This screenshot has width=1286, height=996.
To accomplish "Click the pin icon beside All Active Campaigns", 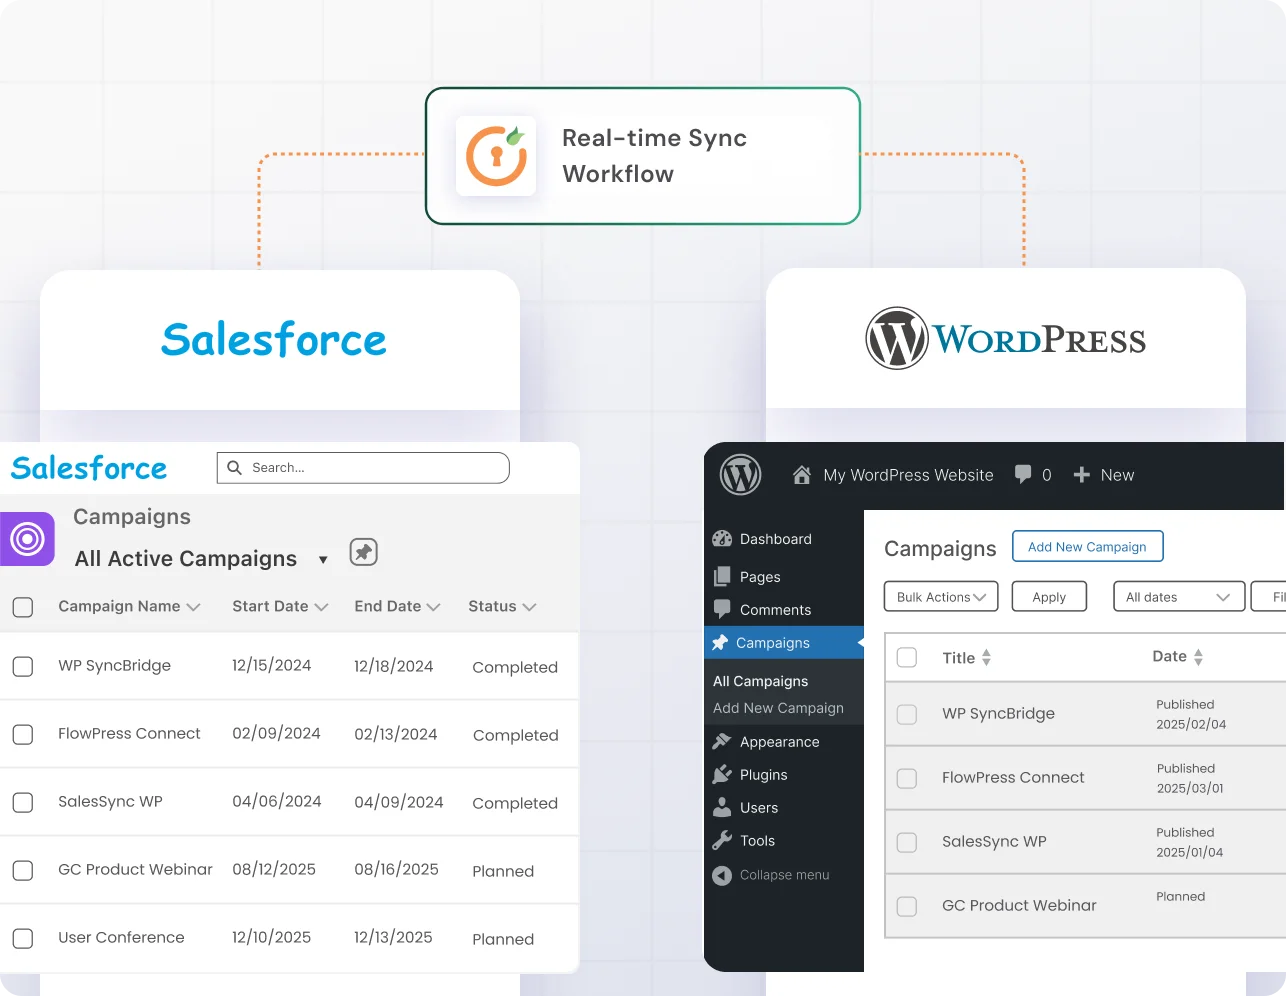I will tap(363, 552).
